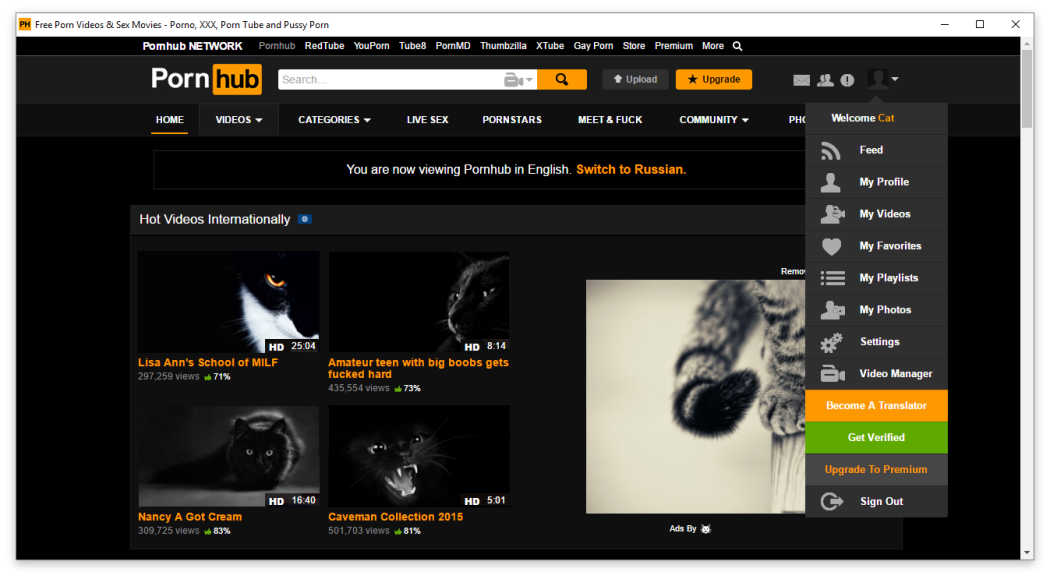Viewport: 1050px width, 579px height.
Task: Select Video Manager menu entry
Action: [x=877, y=374]
